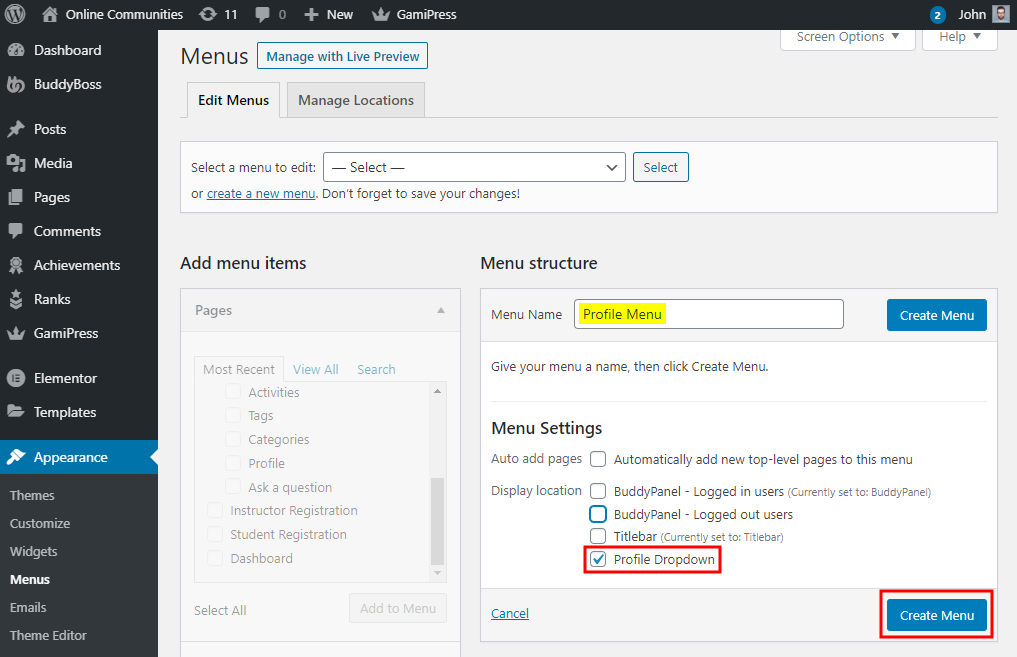Image resolution: width=1017 pixels, height=657 pixels.
Task: Check BuddyPanel - Logged out users location
Action: 598,514
